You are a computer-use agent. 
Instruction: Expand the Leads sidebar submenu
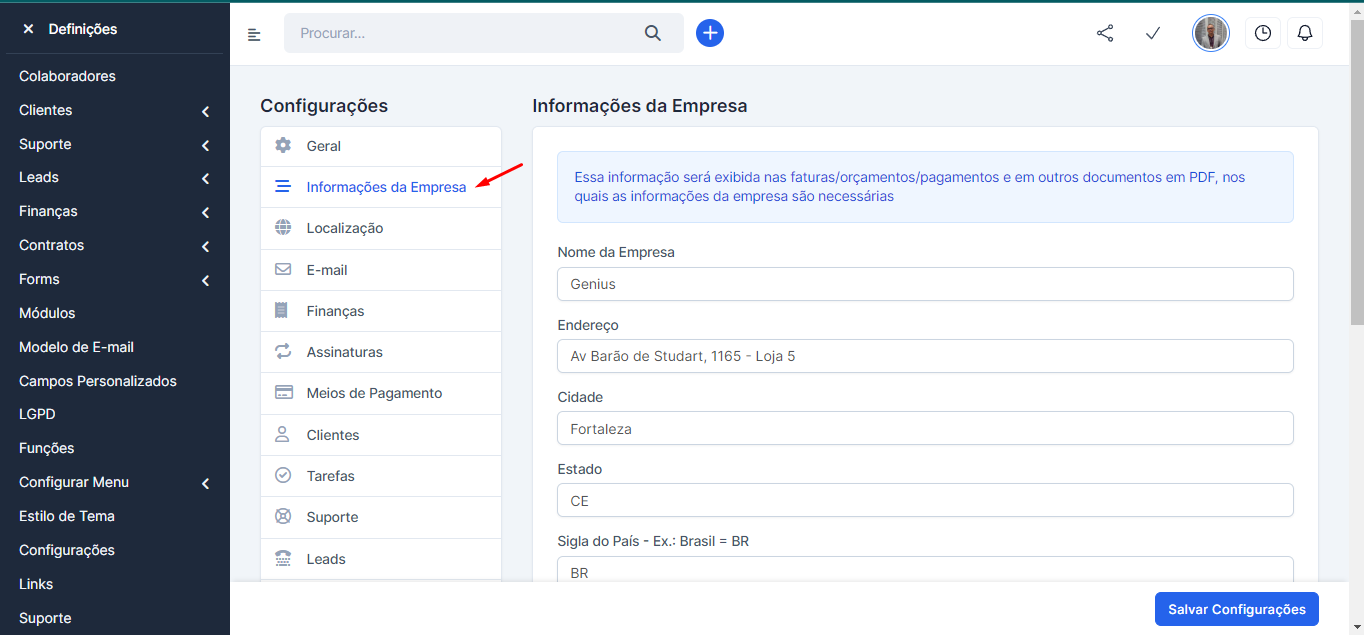pos(205,178)
